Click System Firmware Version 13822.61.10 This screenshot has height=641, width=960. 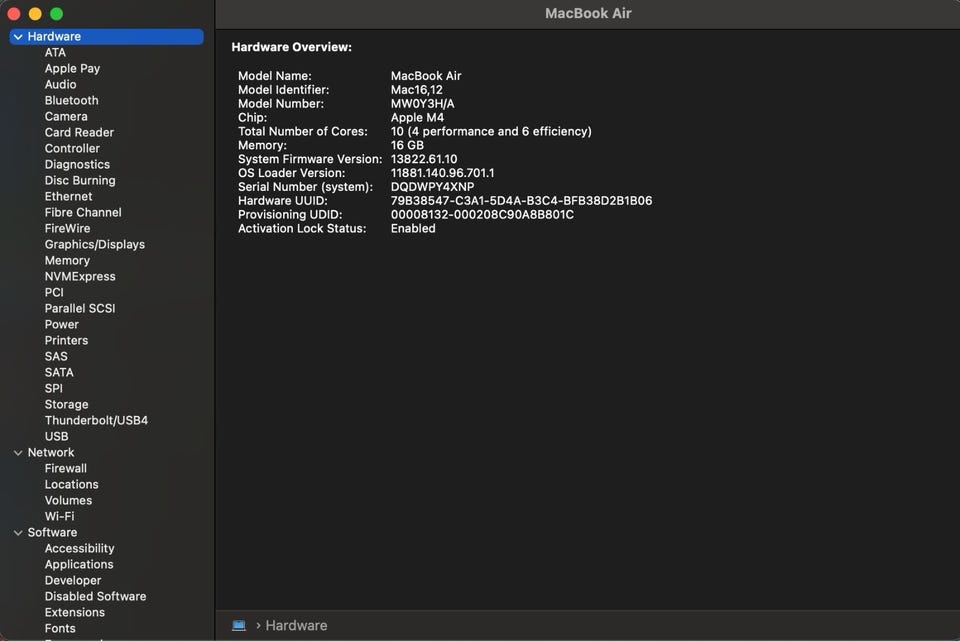[x=424, y=159]
